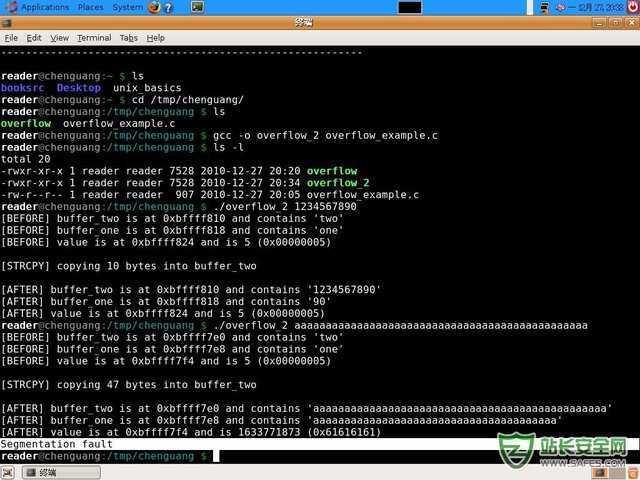640x480 pixels.
Task: Click the hex value '(0x61616161)'
Action: tap(344, 432)
